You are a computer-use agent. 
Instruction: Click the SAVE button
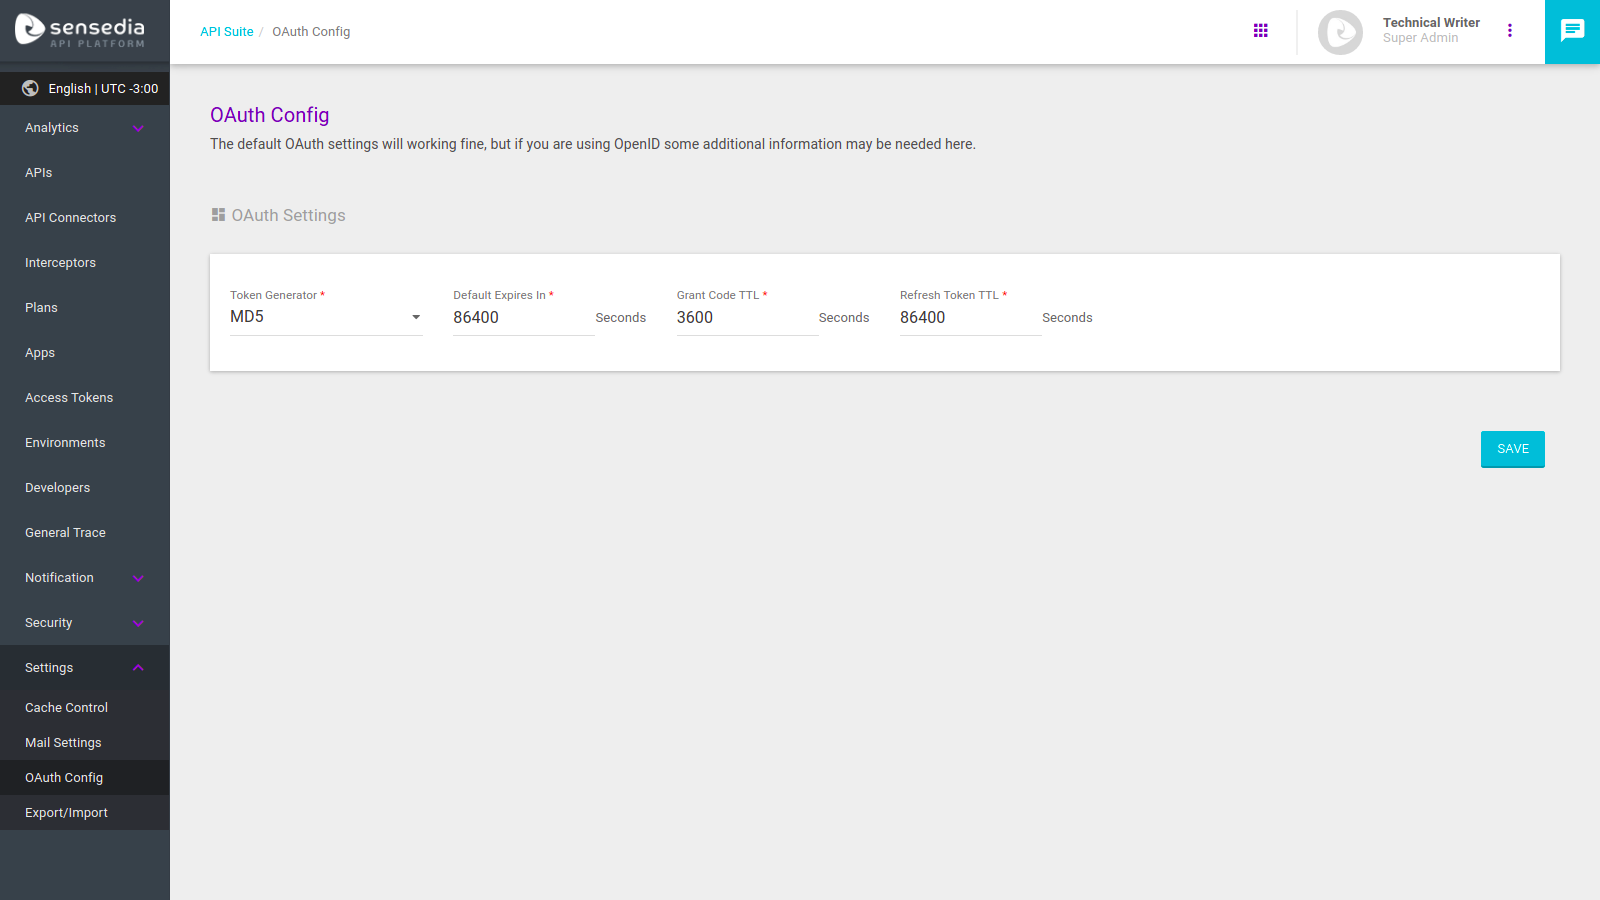(x=1512, y=449)
